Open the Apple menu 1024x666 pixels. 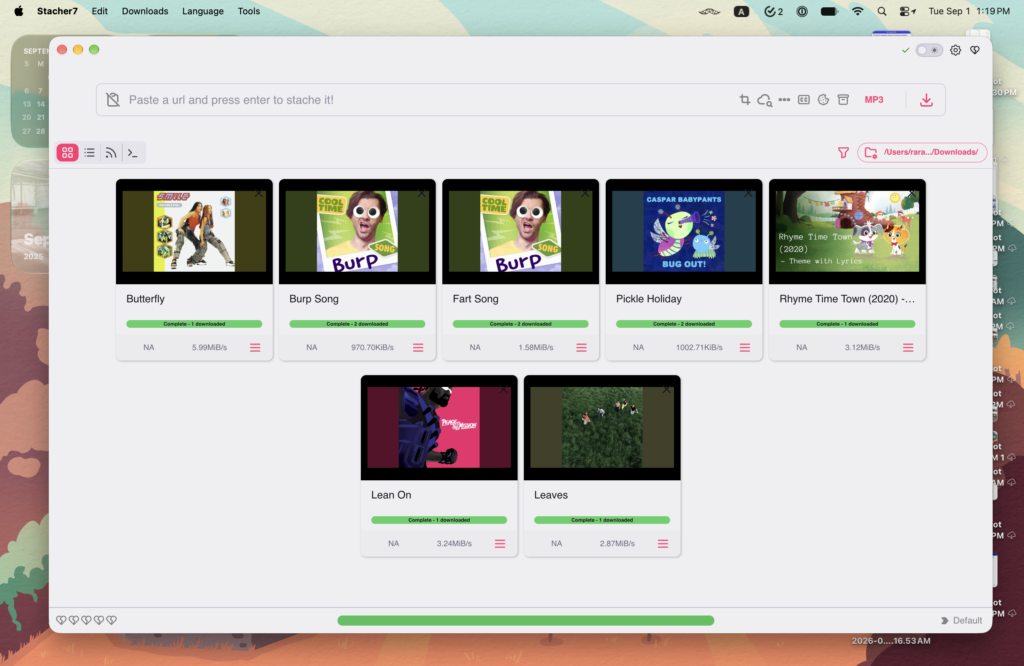tap(19, 11)
